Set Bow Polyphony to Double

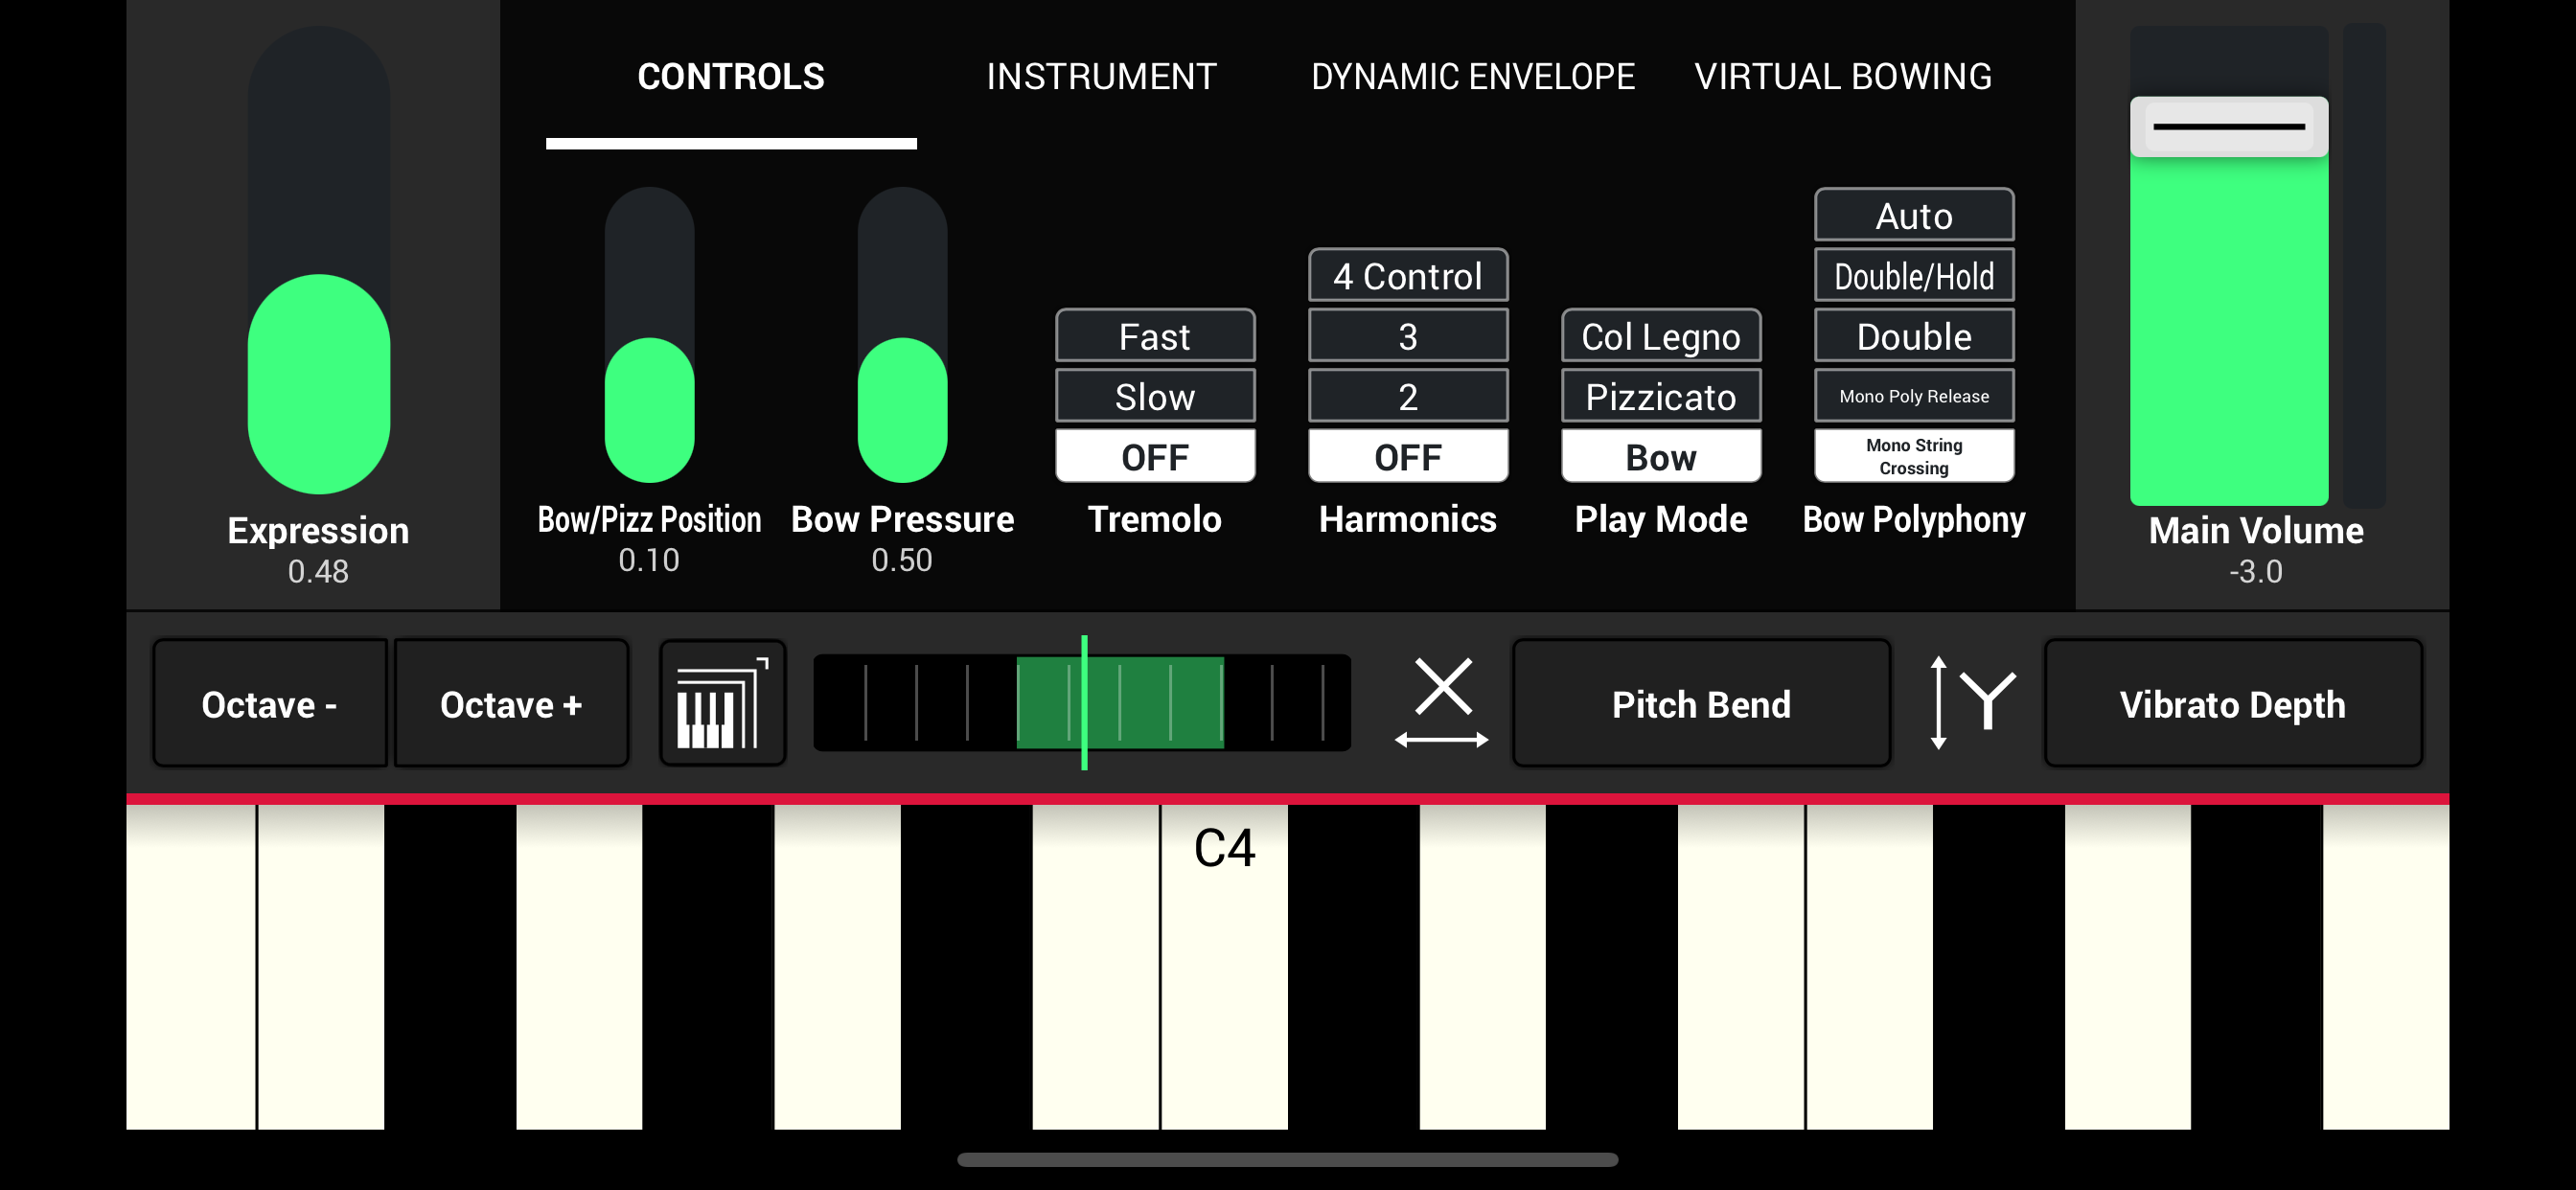point(1914,336)
